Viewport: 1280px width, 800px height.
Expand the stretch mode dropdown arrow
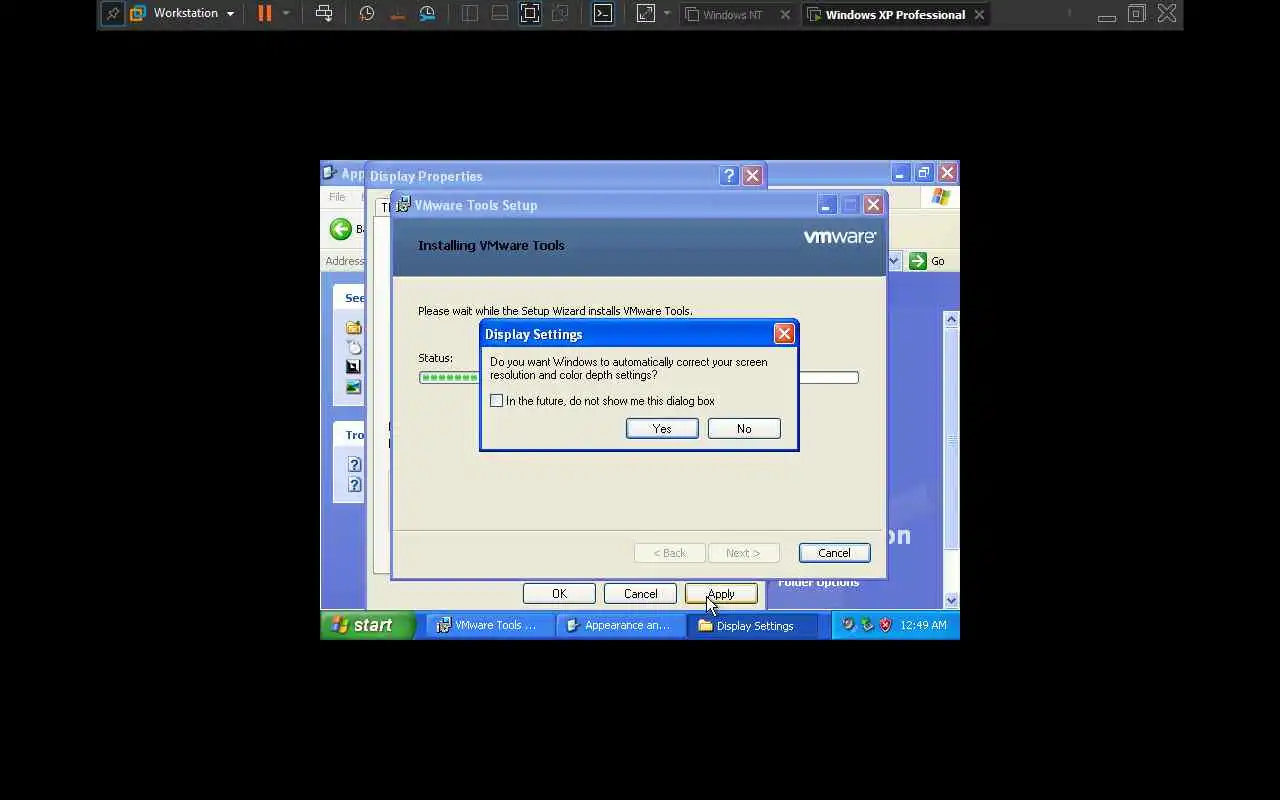point(667,14)
